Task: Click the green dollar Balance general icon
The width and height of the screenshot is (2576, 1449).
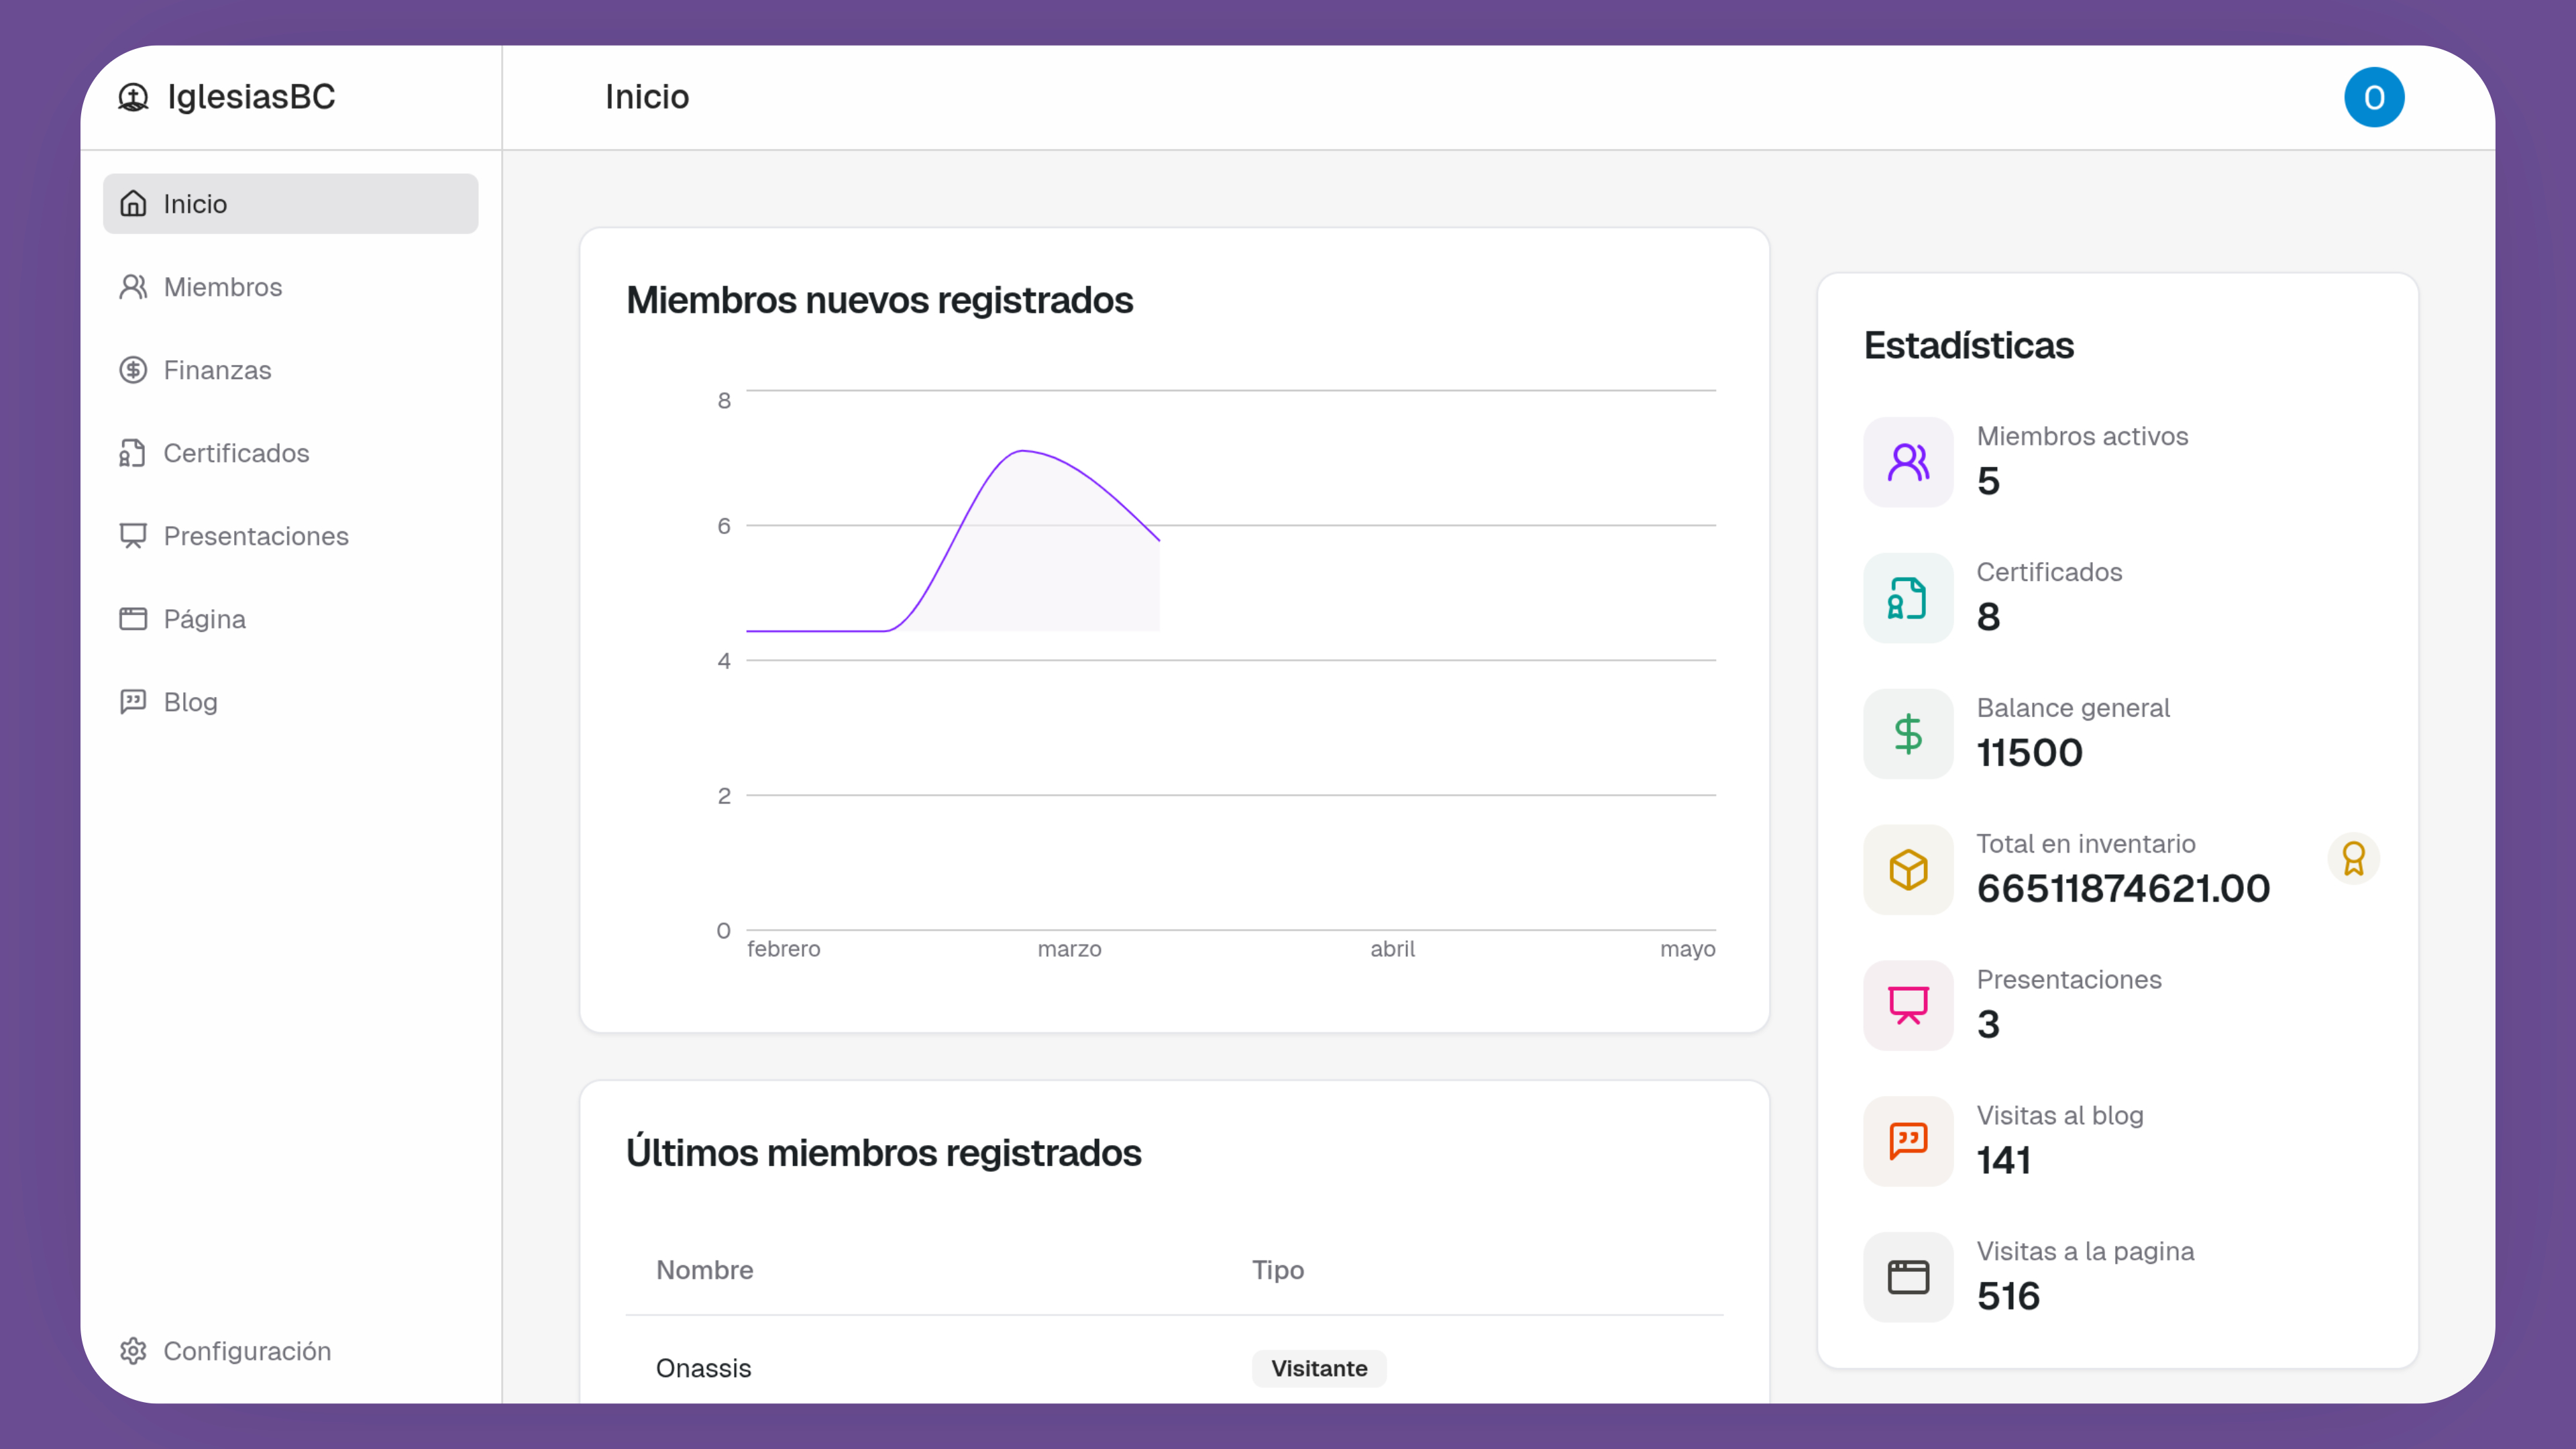Action: click(x=1907, y=734)
